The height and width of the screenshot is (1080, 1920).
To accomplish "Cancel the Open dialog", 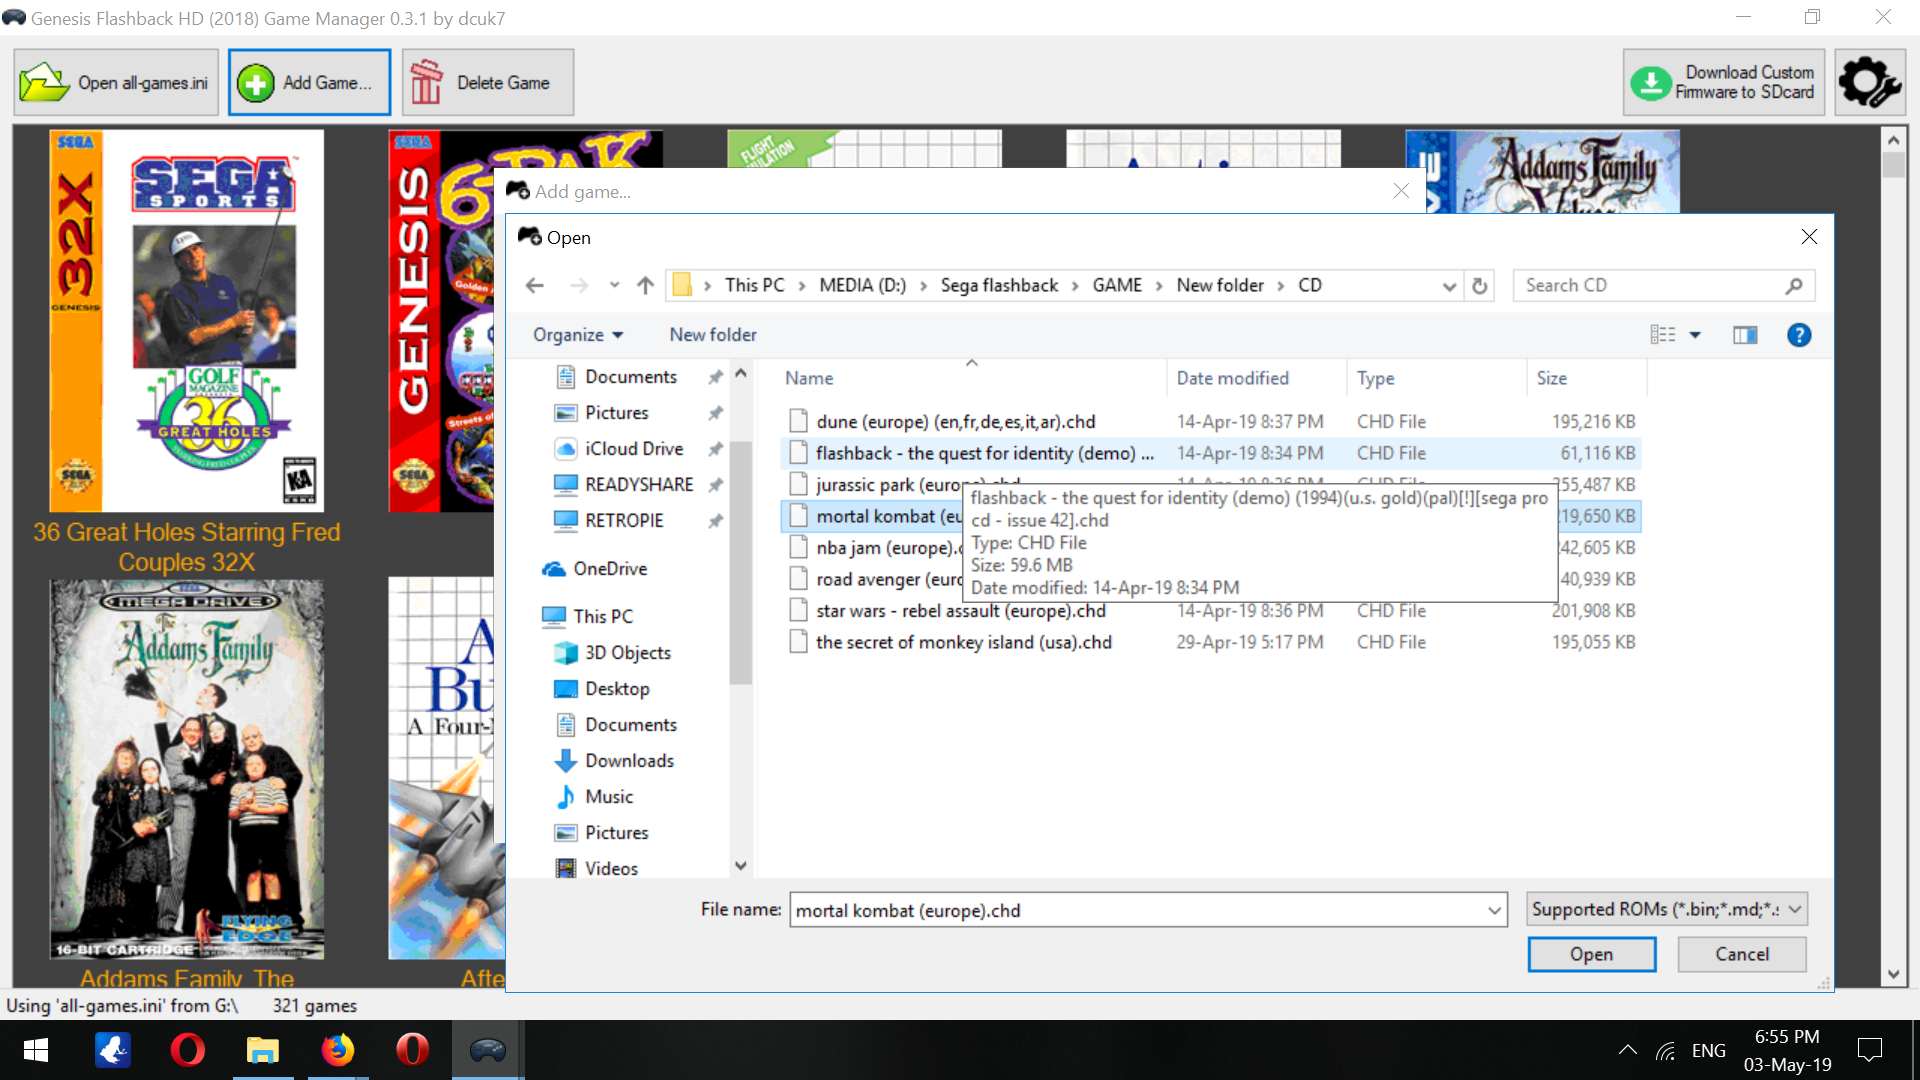I will [x=1742, y=954].
